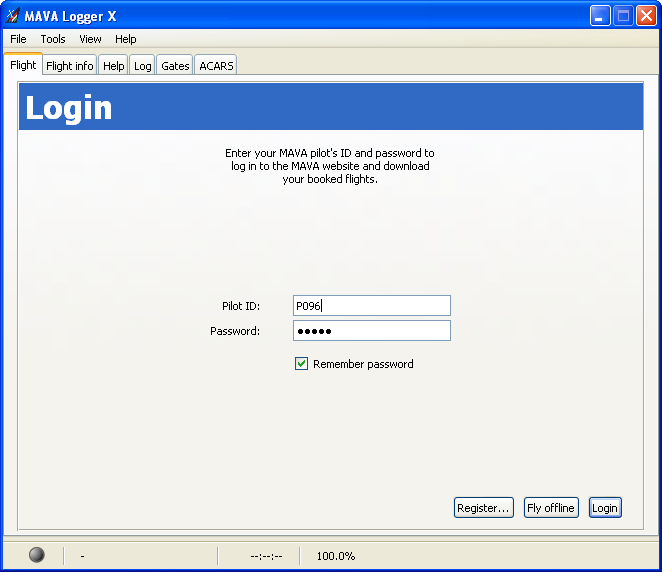The width and height of the screenshot is (662, 572).
Task: Click the Register... button
Action: pos(483,507)
